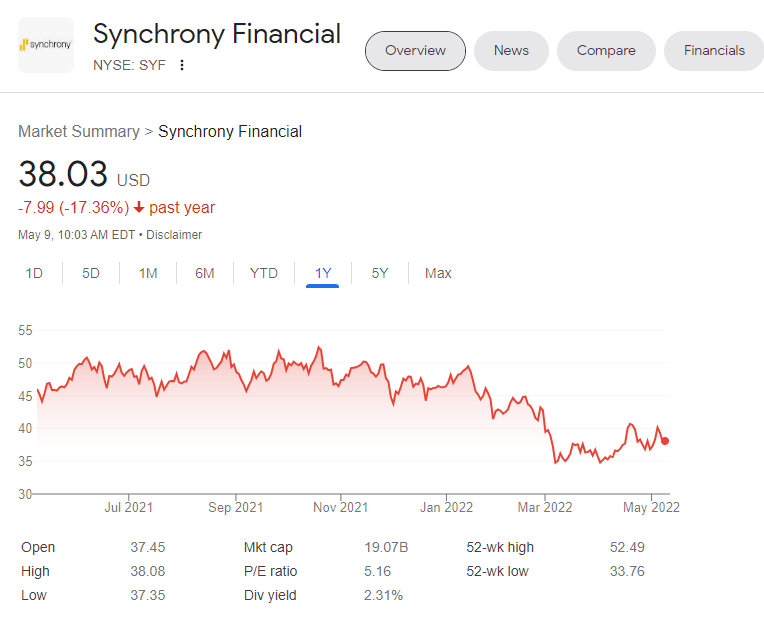The image size is (764, 621).
Task: Select the YTD range
Action: coord(264,273)
